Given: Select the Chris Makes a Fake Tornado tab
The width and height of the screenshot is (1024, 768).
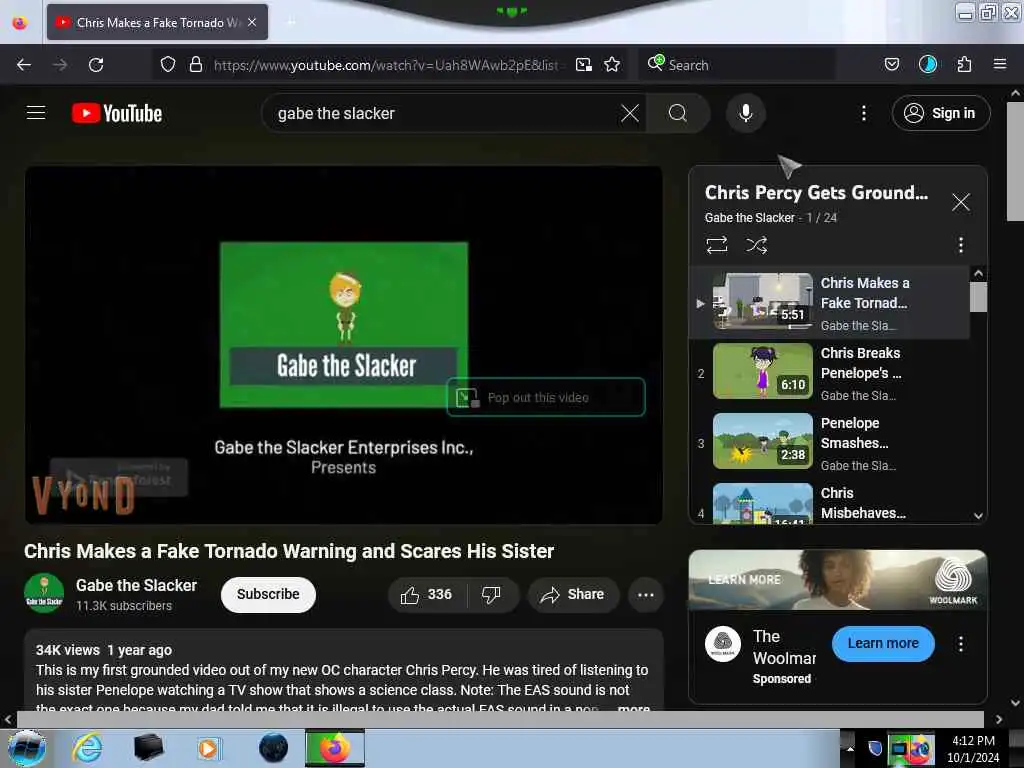Looking at the screenshot, I should tap(157, 22).
